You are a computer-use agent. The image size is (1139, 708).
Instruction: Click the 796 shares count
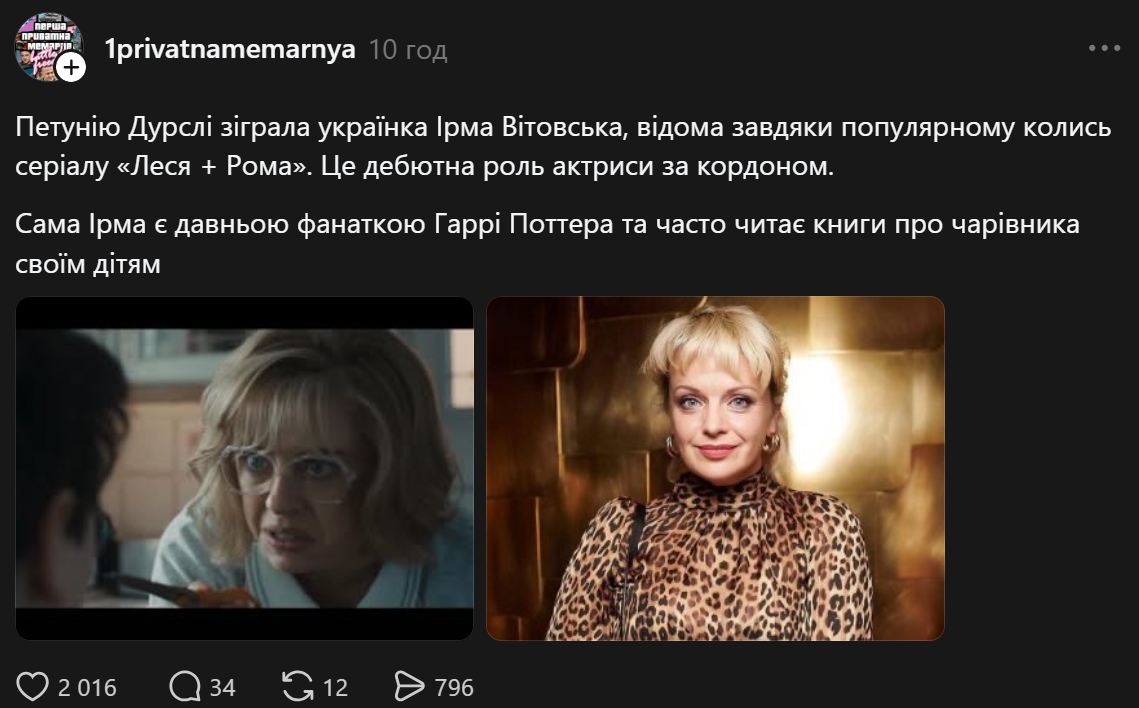(x=454, y=687)
